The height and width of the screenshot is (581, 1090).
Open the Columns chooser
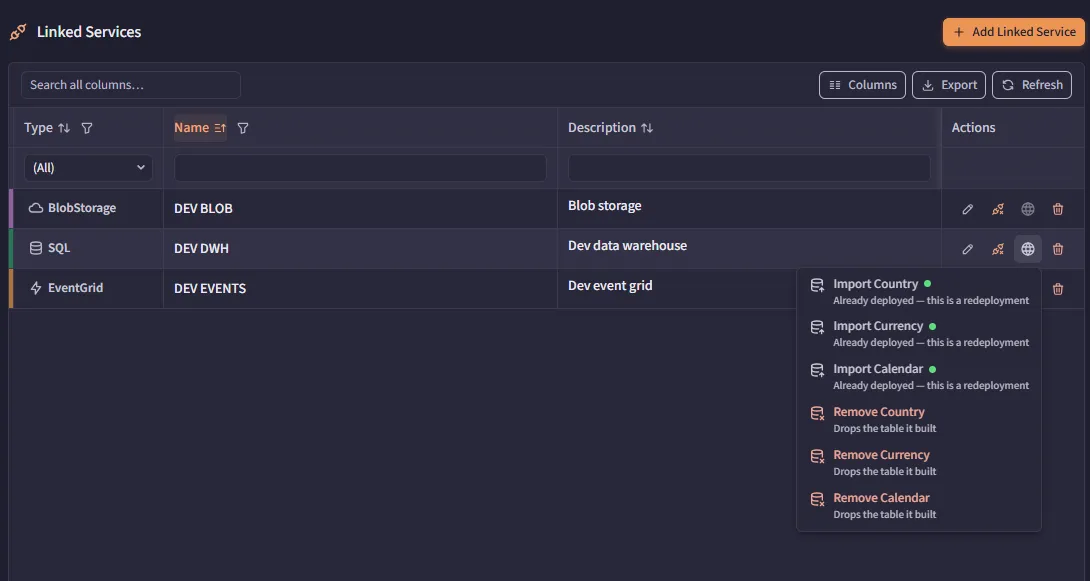tap(862, 85)
